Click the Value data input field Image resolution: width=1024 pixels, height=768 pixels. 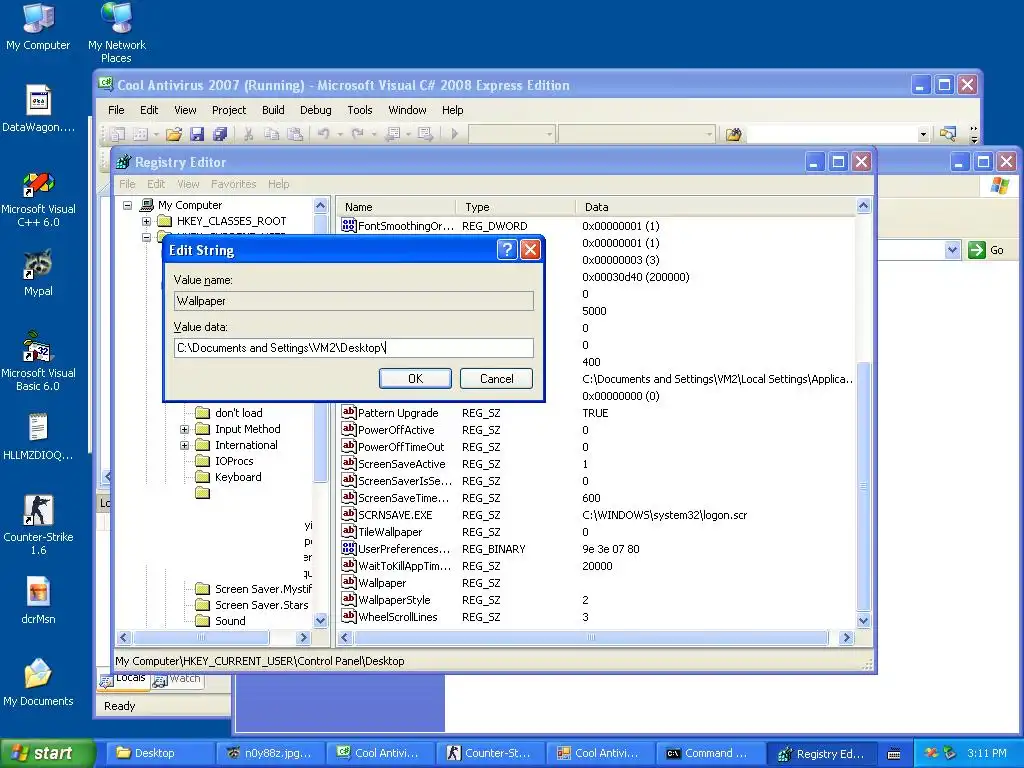coord(354,348)
